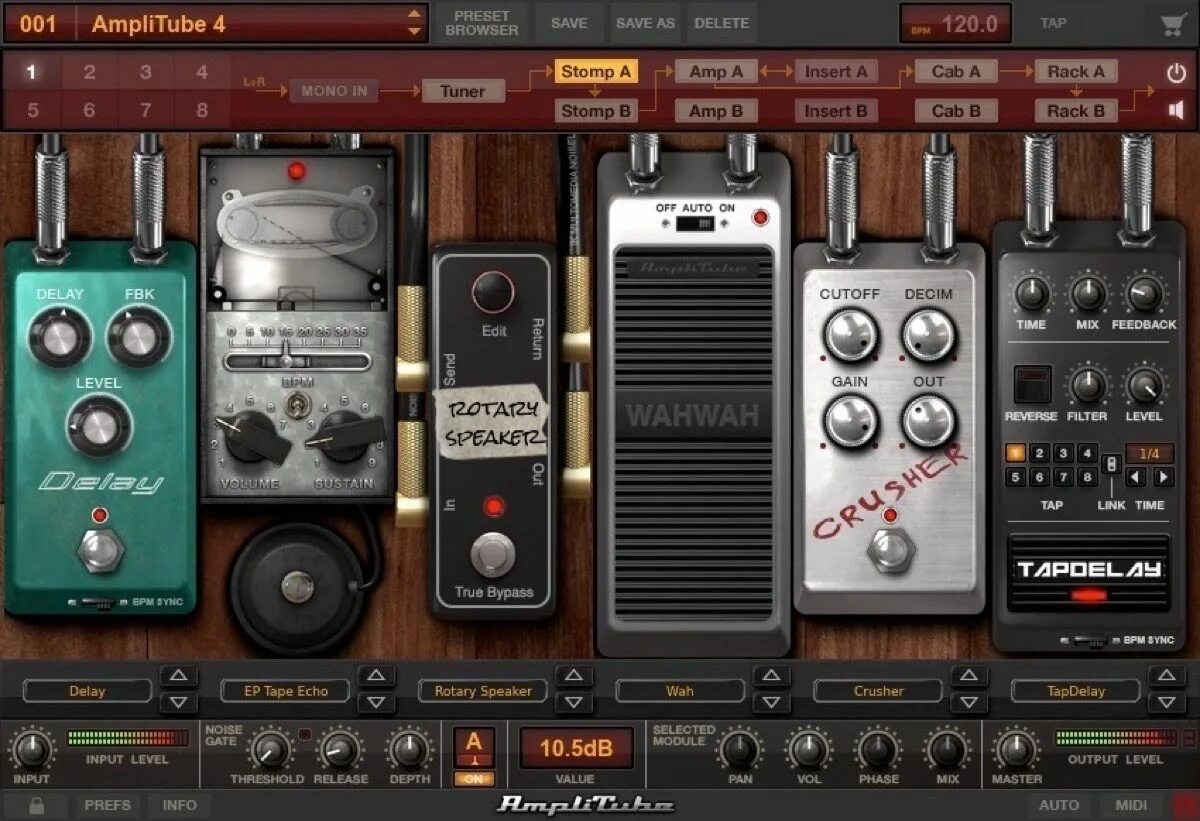Select the Stomp B slot in the chain
This screenshot has width=1200, height=821.
pyautogui.click(x=596, y=111)
